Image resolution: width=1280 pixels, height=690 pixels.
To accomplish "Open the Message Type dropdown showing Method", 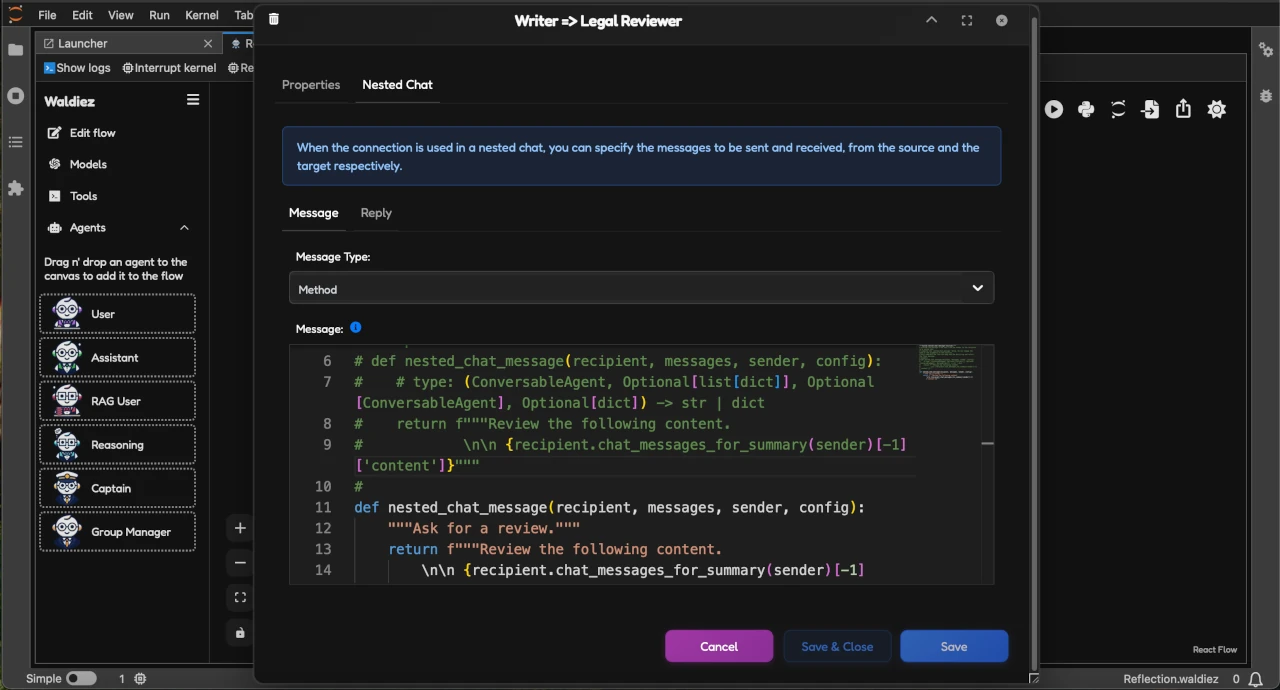I will [x=641, y=289].
